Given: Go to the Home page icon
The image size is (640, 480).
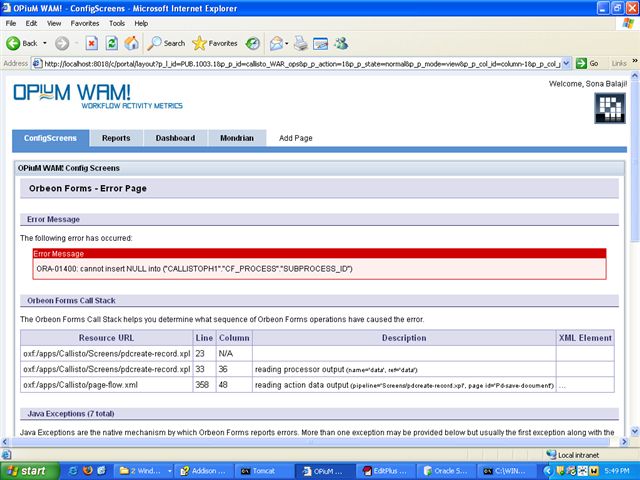Looking at the screenshot, I should click(131, 43).
